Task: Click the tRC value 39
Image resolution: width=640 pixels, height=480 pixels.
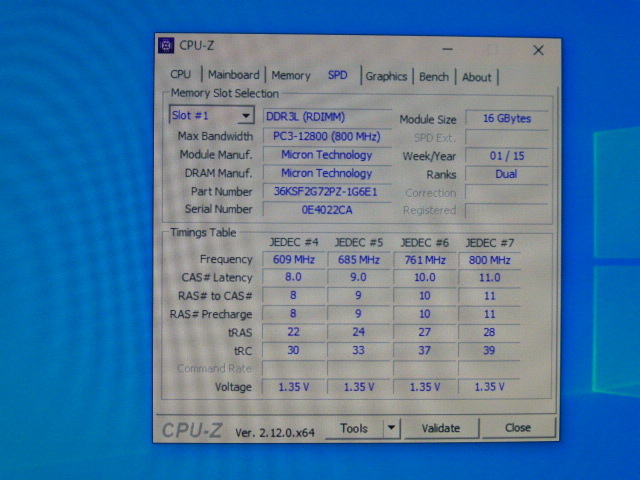Action: pyautogui.click(x=489, y=350)
